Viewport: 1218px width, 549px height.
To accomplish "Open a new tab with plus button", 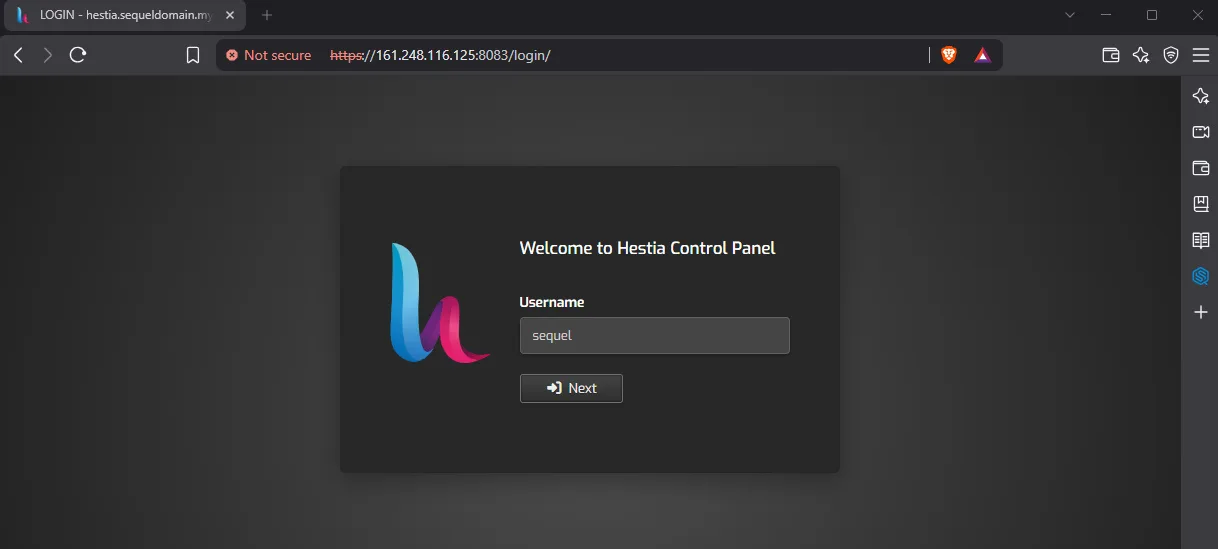I will [267, 15].
